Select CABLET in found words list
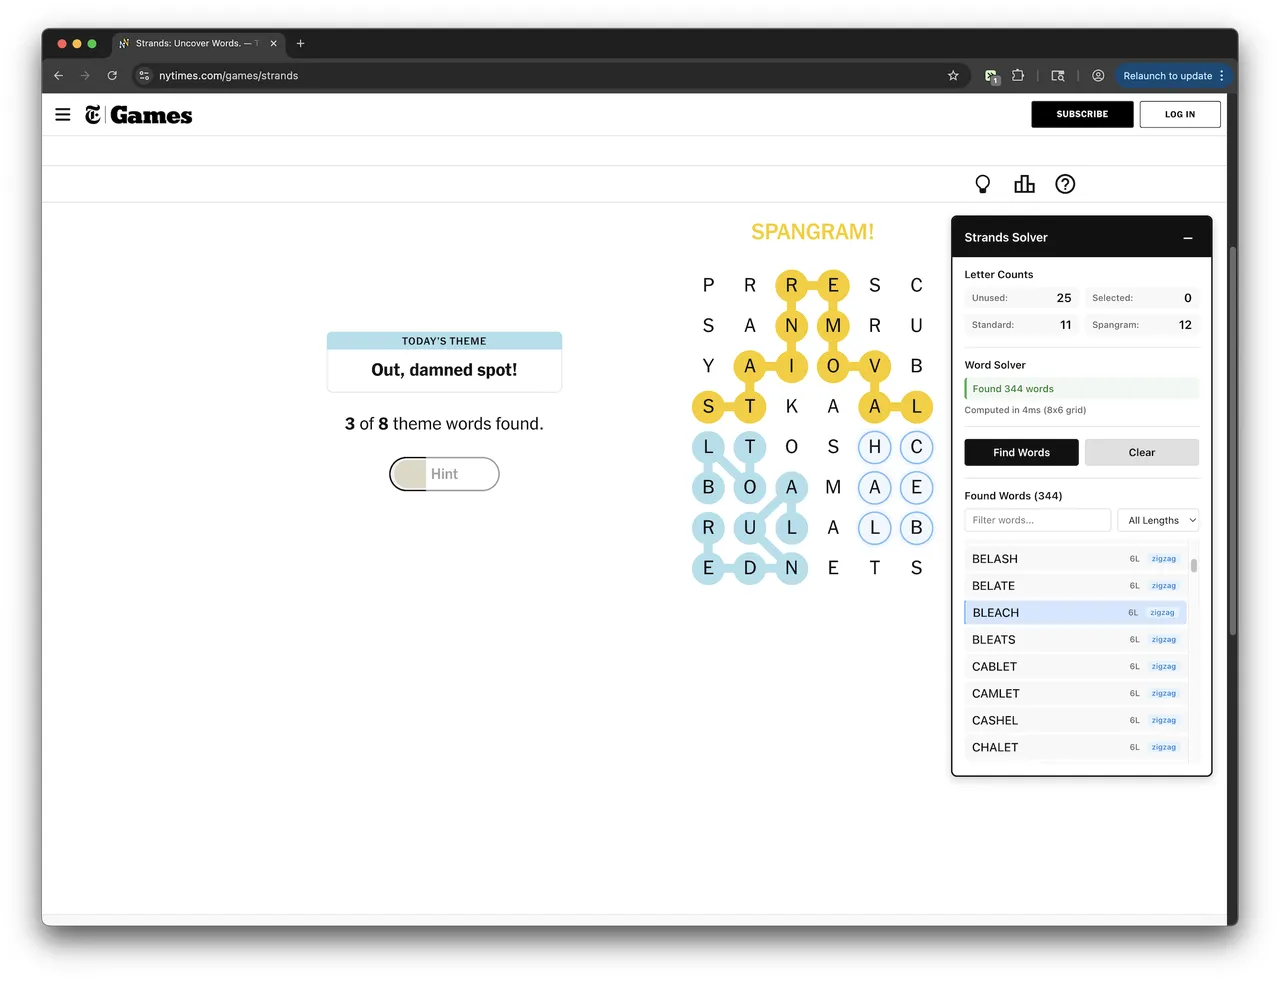Screen dimensions: 1280x981 pos(1074,667)
